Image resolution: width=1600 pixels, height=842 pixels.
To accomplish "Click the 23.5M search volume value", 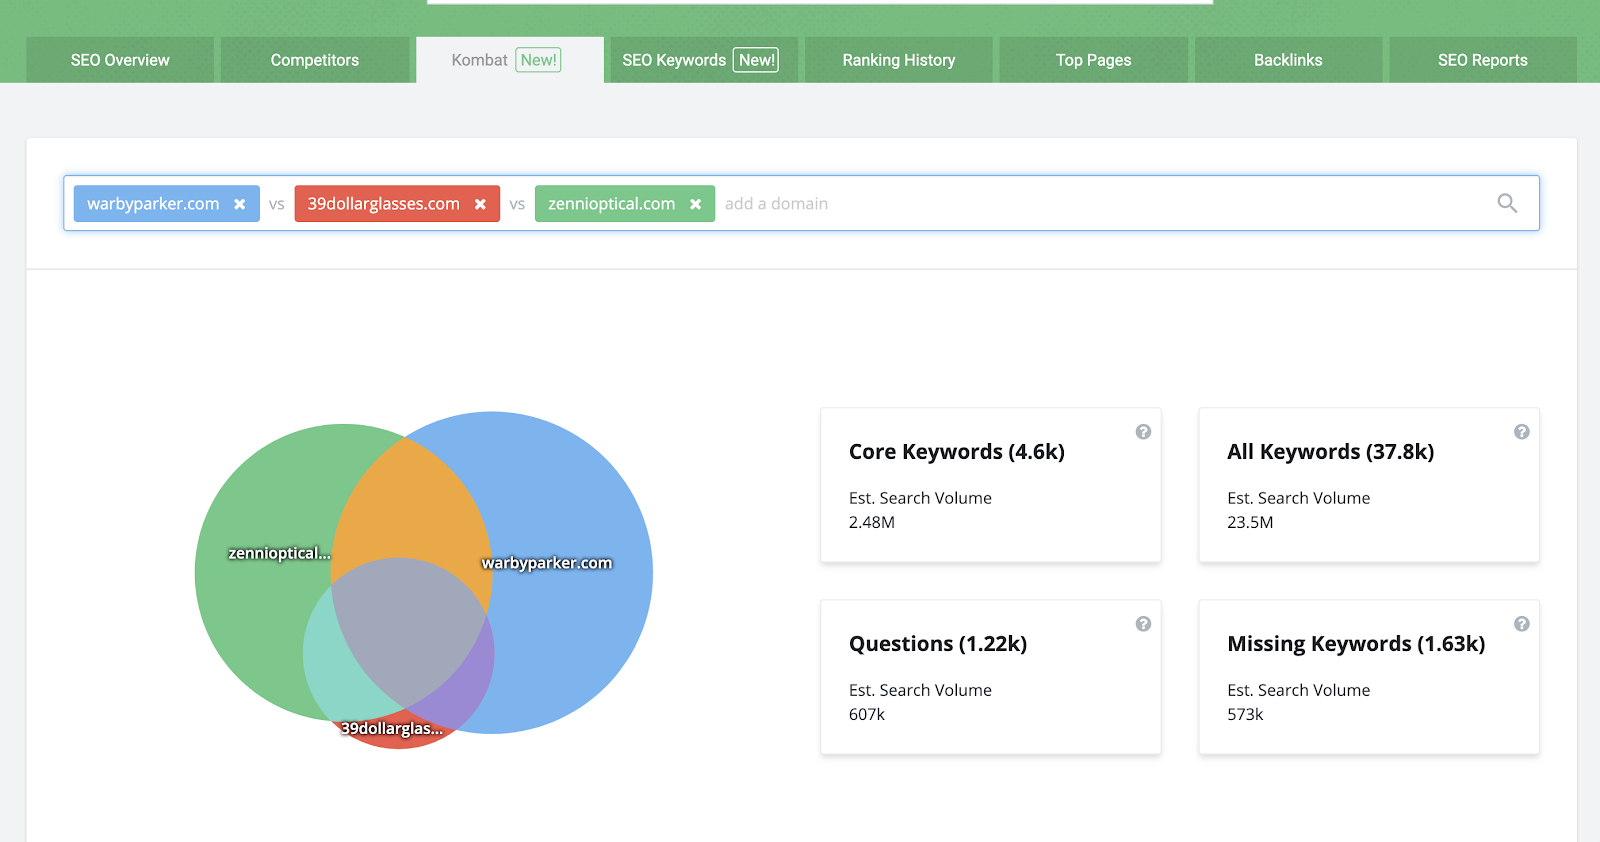I will pos(1250,522).
